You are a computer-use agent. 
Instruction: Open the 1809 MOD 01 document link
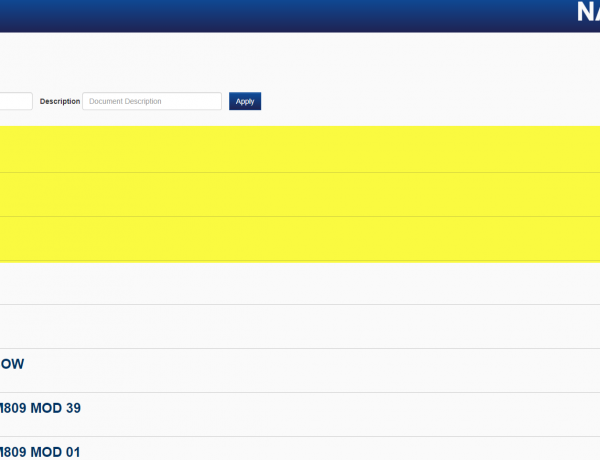tap(40, 451)
